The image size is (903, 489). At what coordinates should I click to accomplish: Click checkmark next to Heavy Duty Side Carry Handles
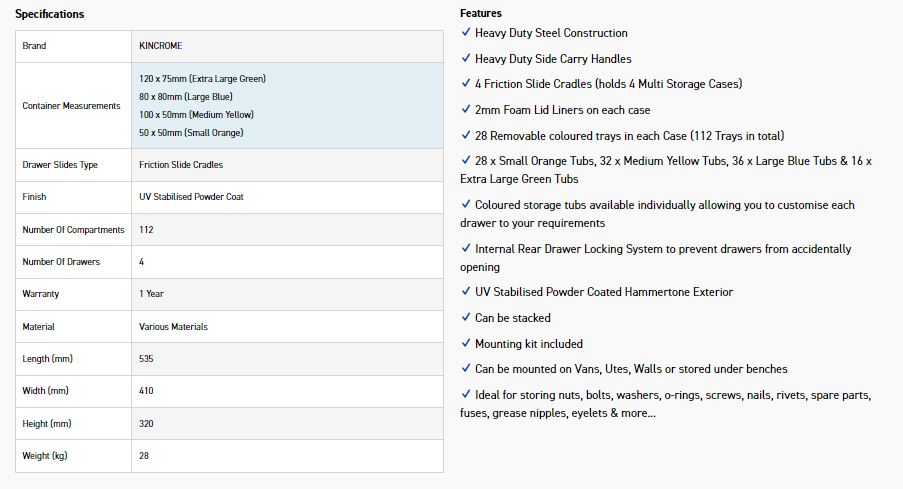tap(466, 58)
